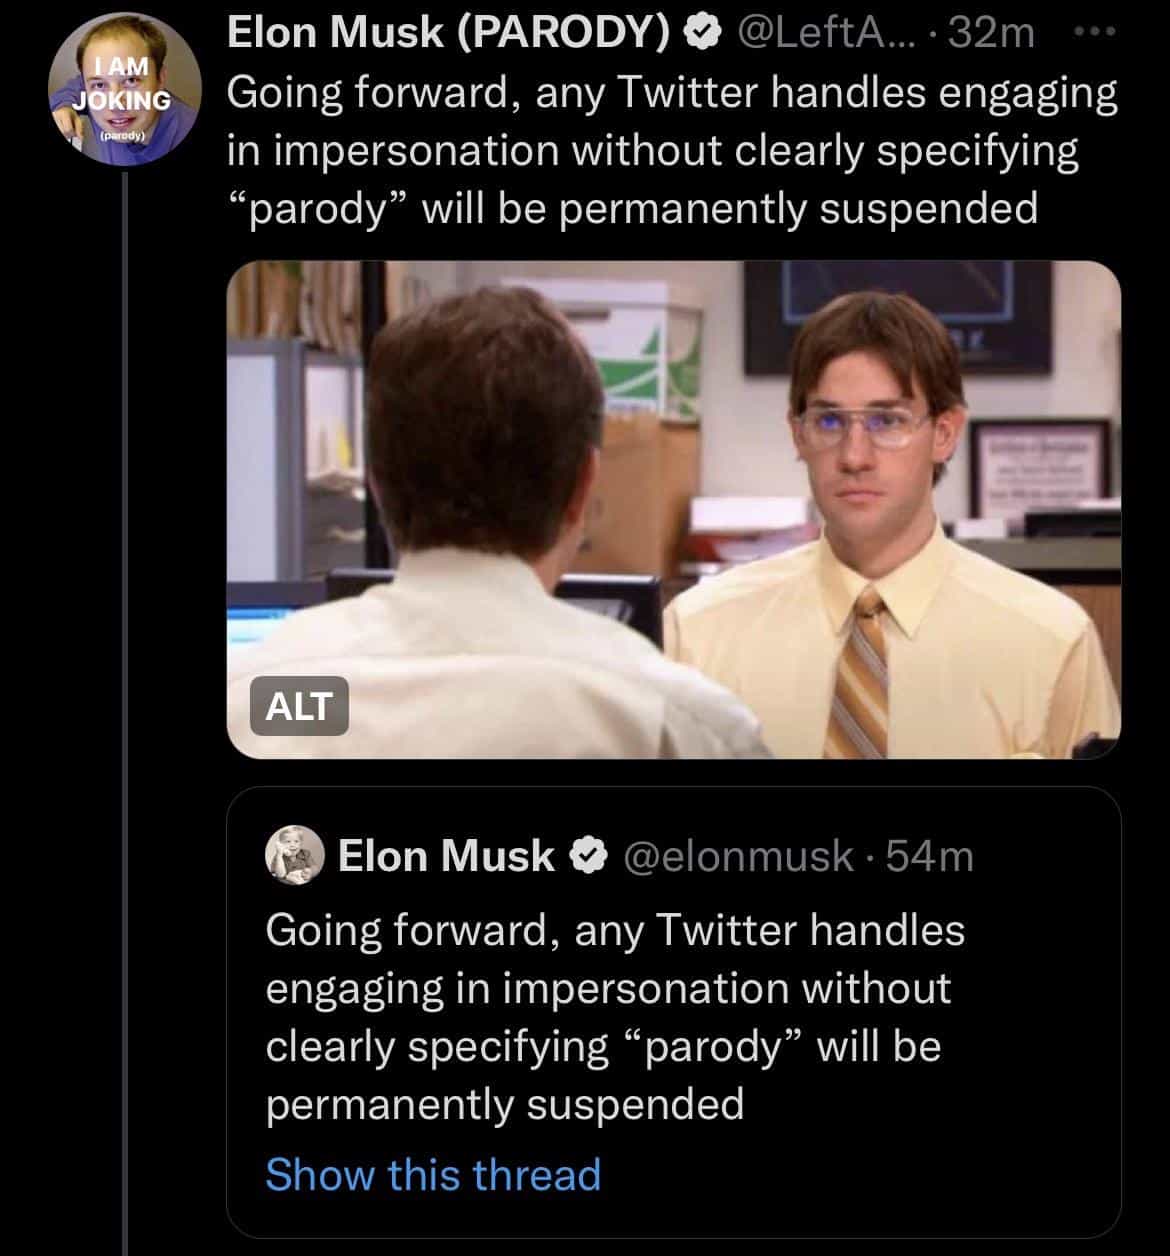
Task: Click the "(parody)" label on the avatar
Action: 125,133
